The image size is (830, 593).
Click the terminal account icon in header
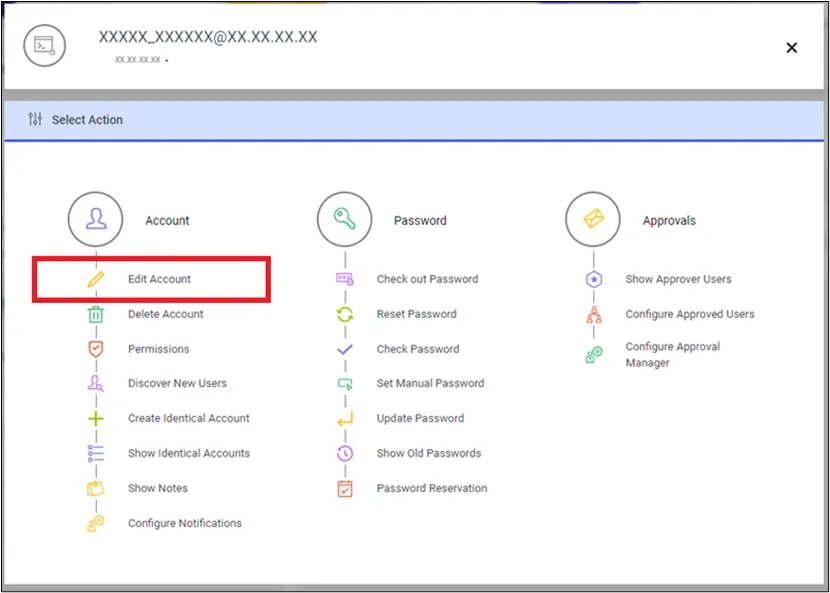(x=44, y=46)
